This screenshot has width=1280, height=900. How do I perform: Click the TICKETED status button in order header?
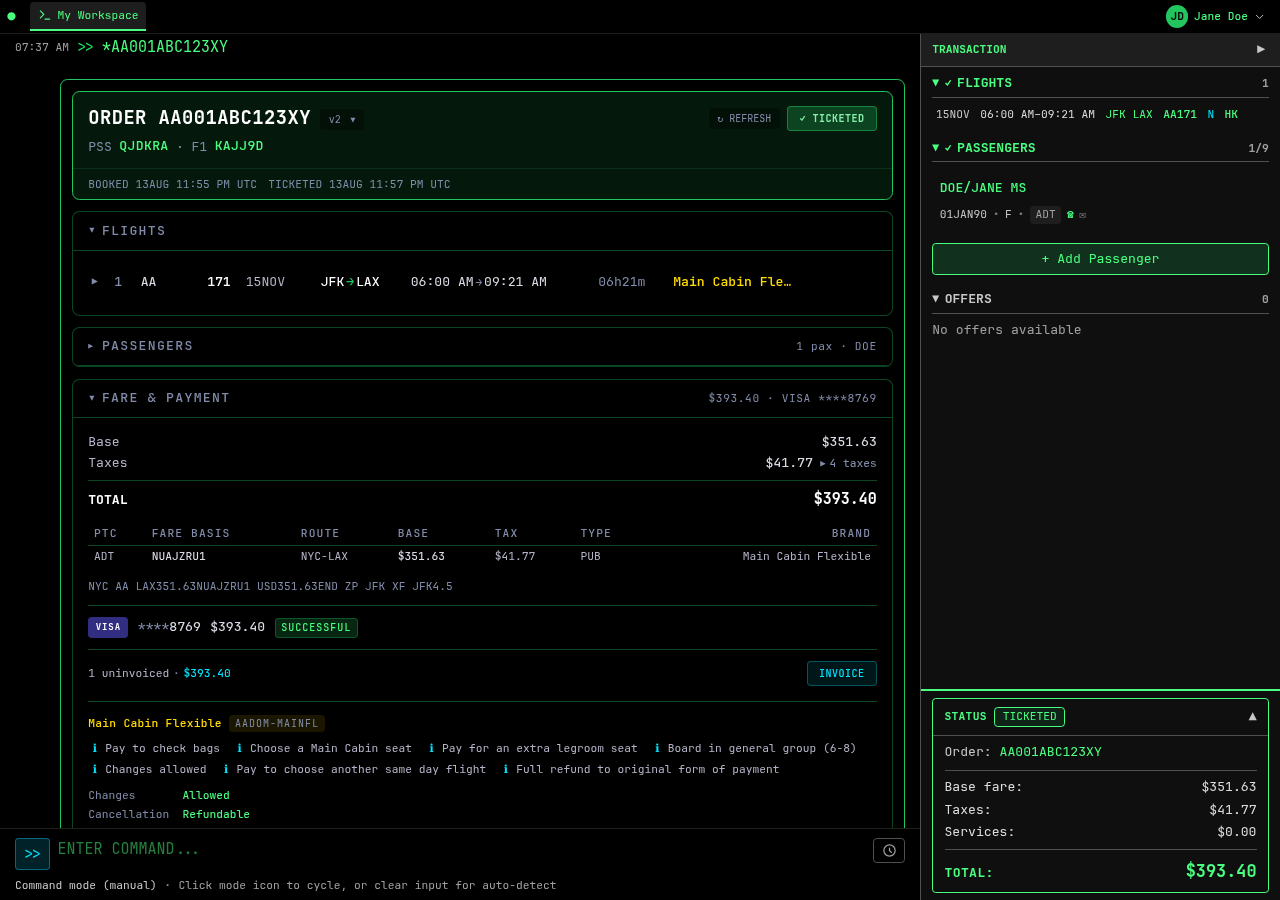coord(832,119)
